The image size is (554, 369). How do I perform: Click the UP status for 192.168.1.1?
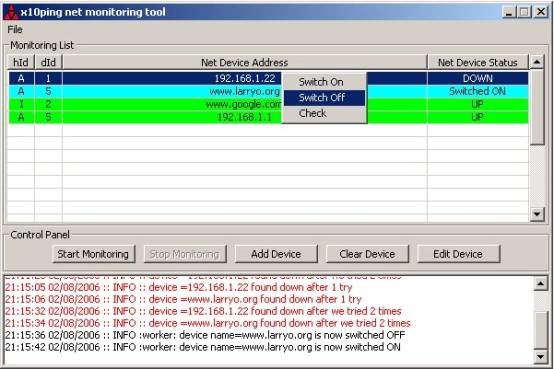click(x=478, y=117)
